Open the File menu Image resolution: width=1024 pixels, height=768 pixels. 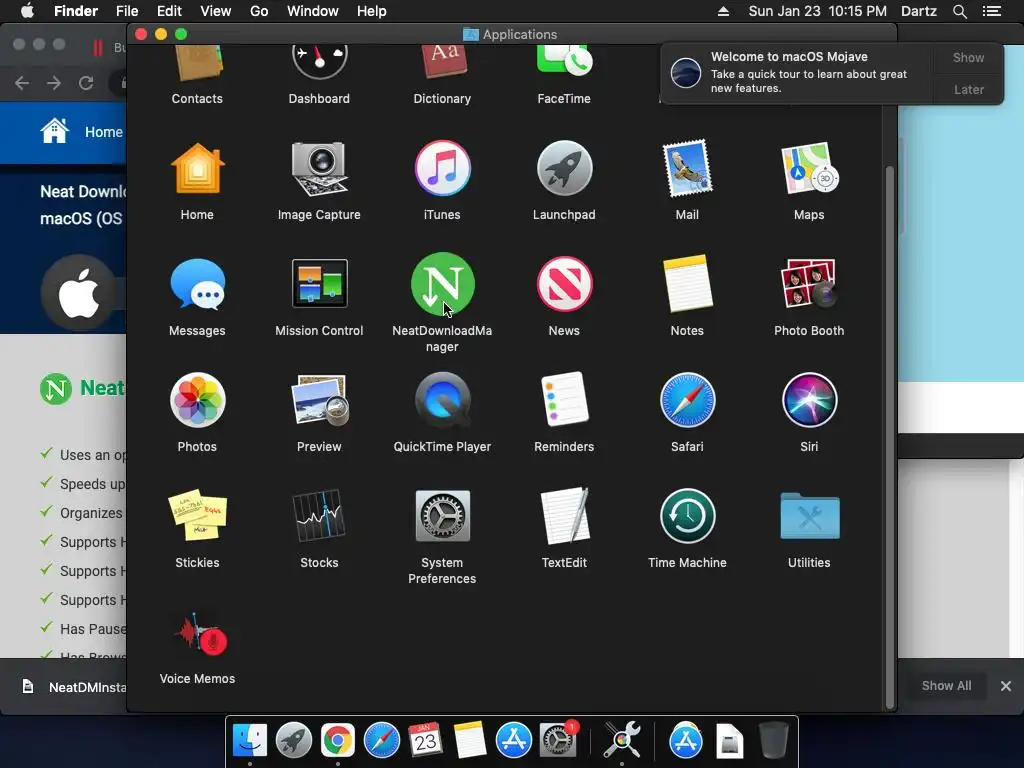click(127, 11)
